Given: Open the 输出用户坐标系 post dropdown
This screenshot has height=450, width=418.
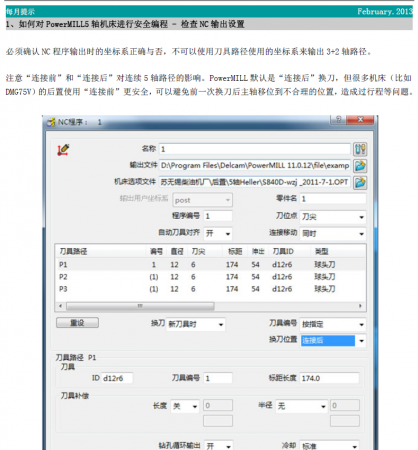Looking at the screenshot, I should tap(203, 200).
